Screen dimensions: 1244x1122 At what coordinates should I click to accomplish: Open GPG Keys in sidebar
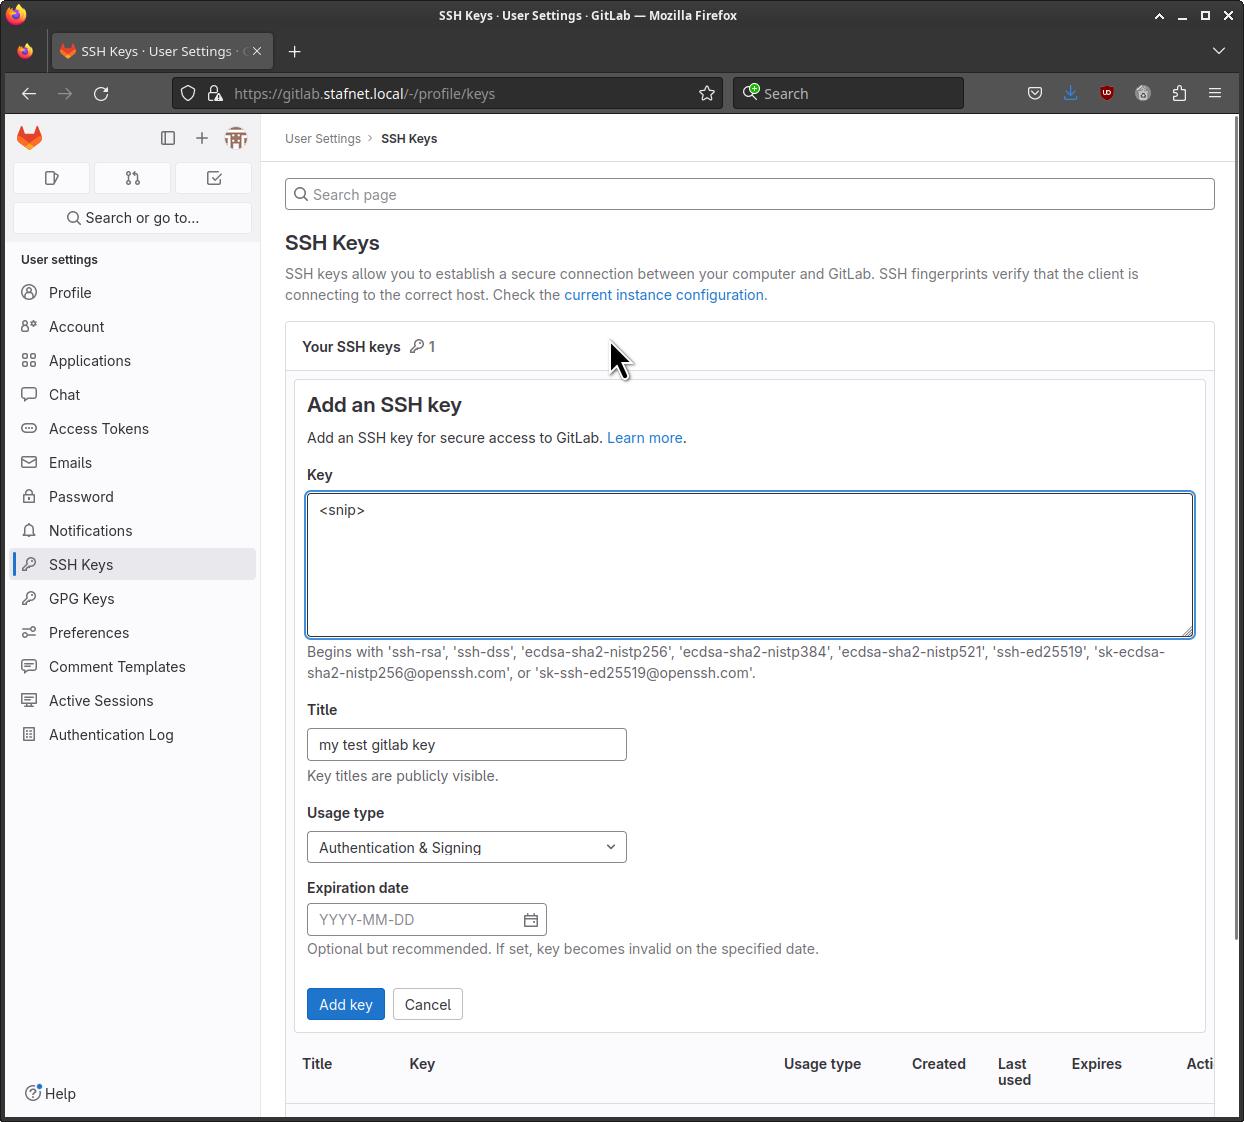[81, 599]
